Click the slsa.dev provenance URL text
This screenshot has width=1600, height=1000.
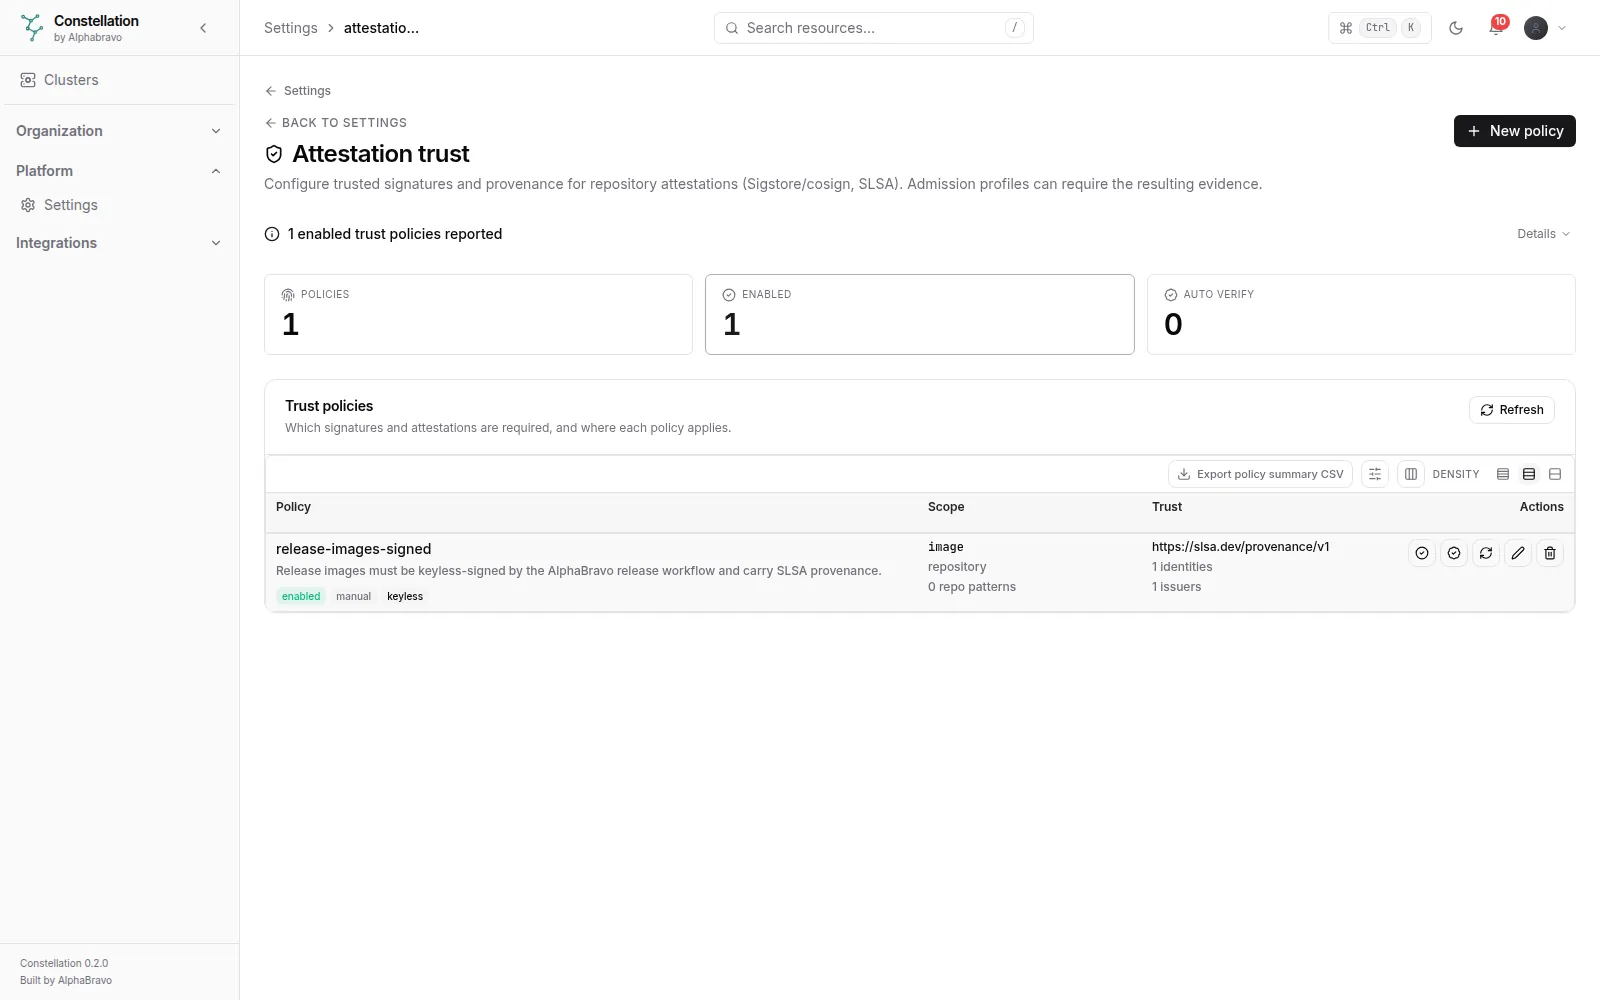tap(1241, 547)
